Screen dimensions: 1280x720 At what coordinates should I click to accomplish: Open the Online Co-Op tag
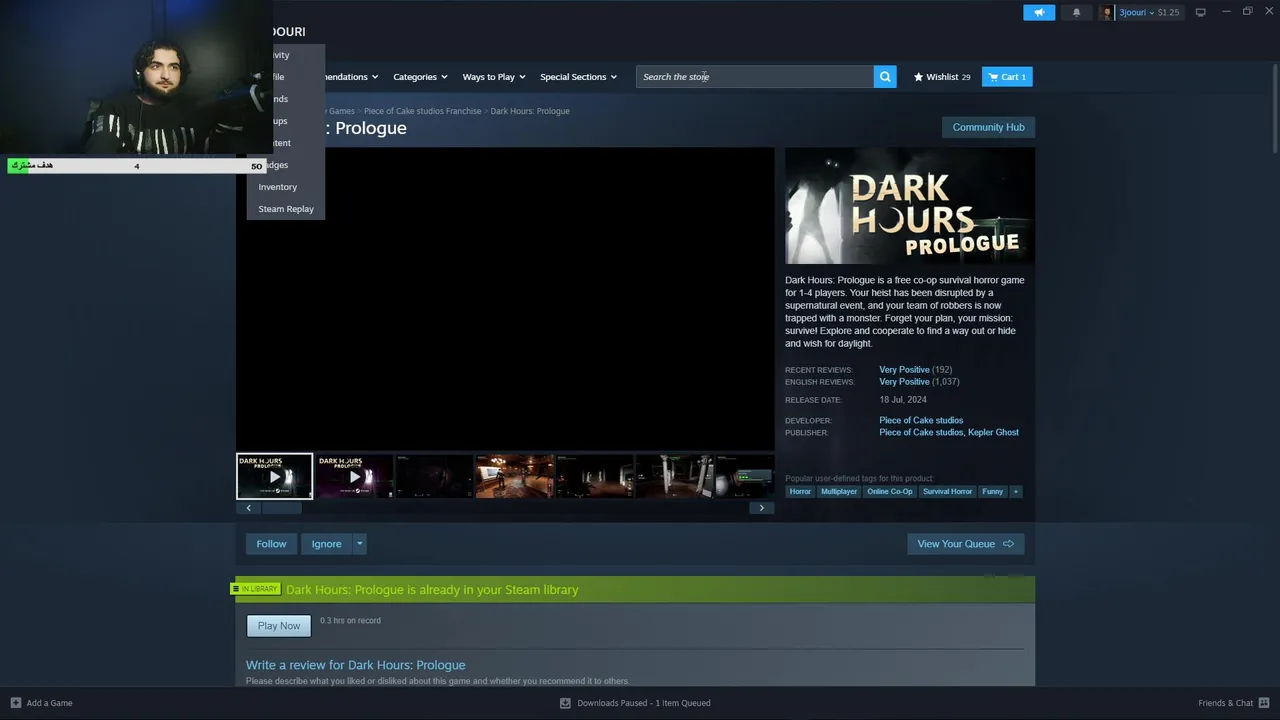(890, 491)
